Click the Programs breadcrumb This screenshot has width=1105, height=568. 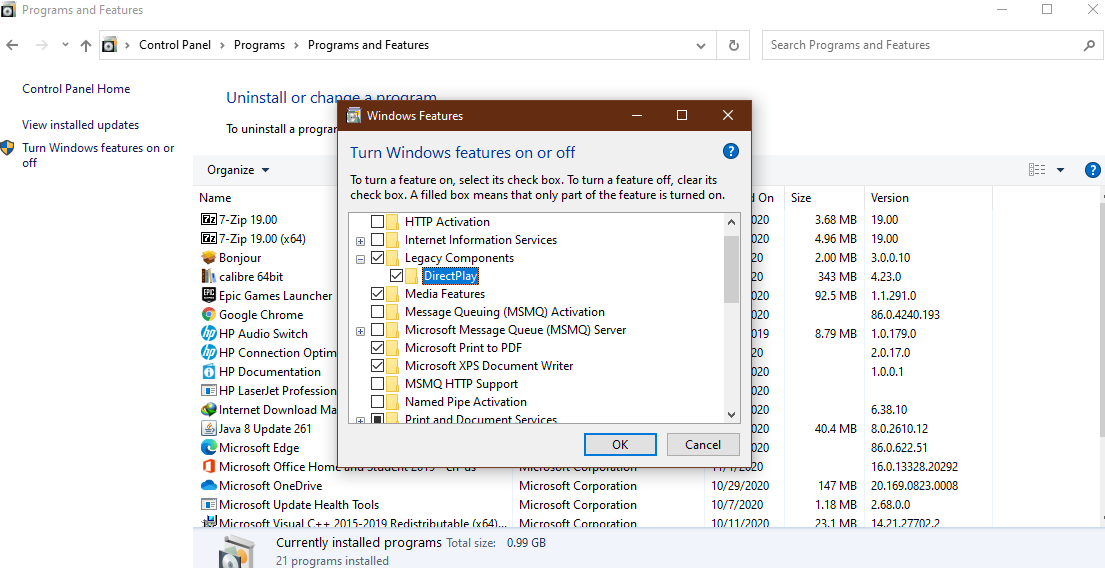[x=259, y=45]
